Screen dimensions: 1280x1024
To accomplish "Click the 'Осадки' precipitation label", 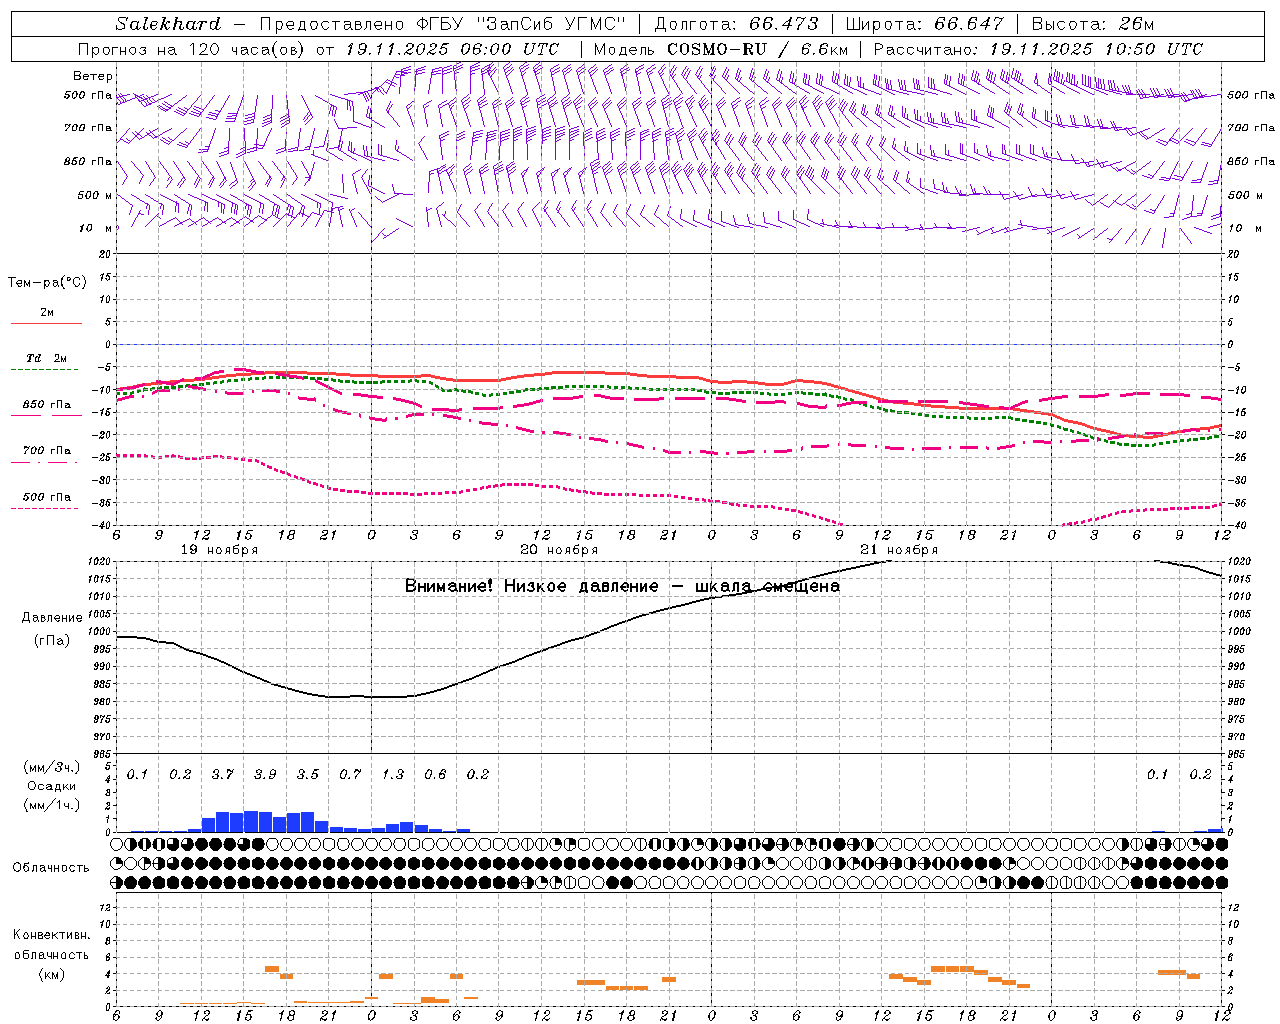I will (x=52, y=786).
